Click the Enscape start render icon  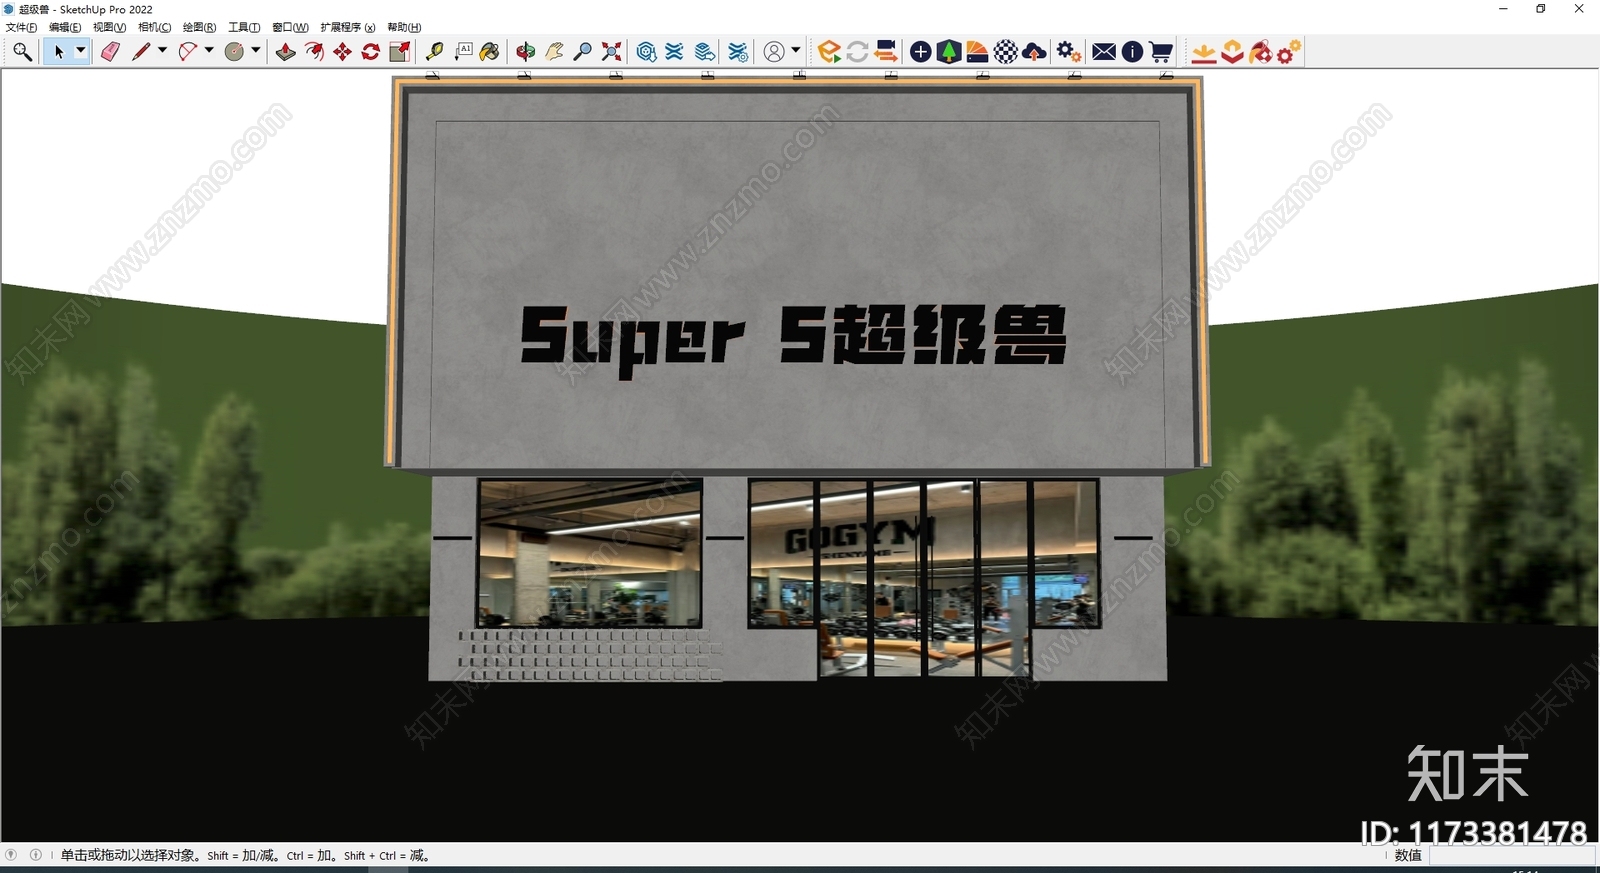829,52
